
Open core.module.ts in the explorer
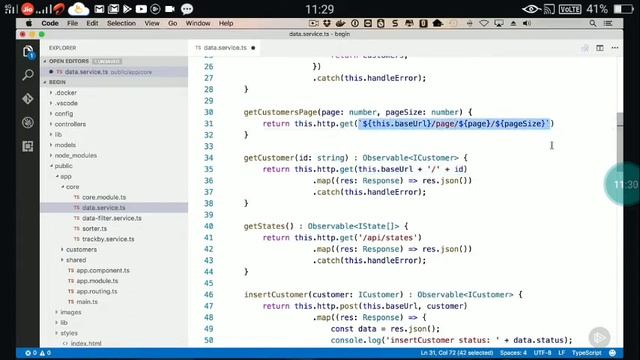(x=104, y=197)
